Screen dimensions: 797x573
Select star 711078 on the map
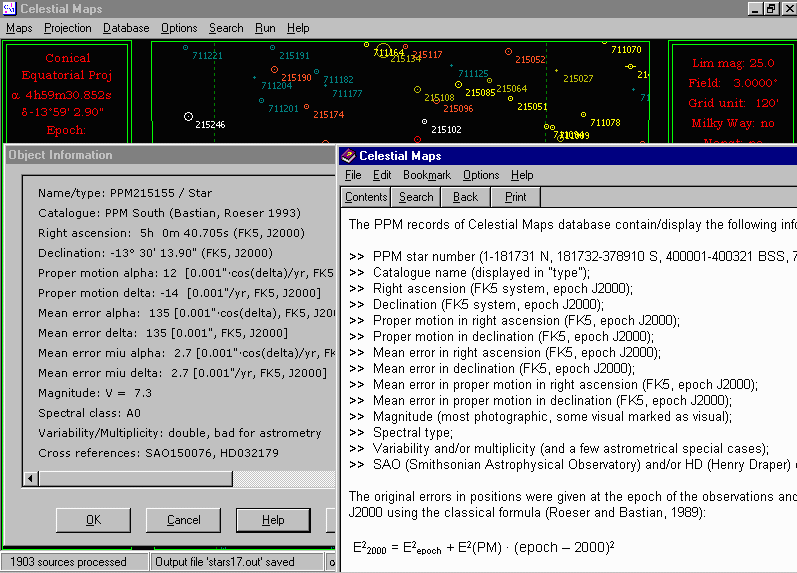pyautogui.click(x=584, y=114)
